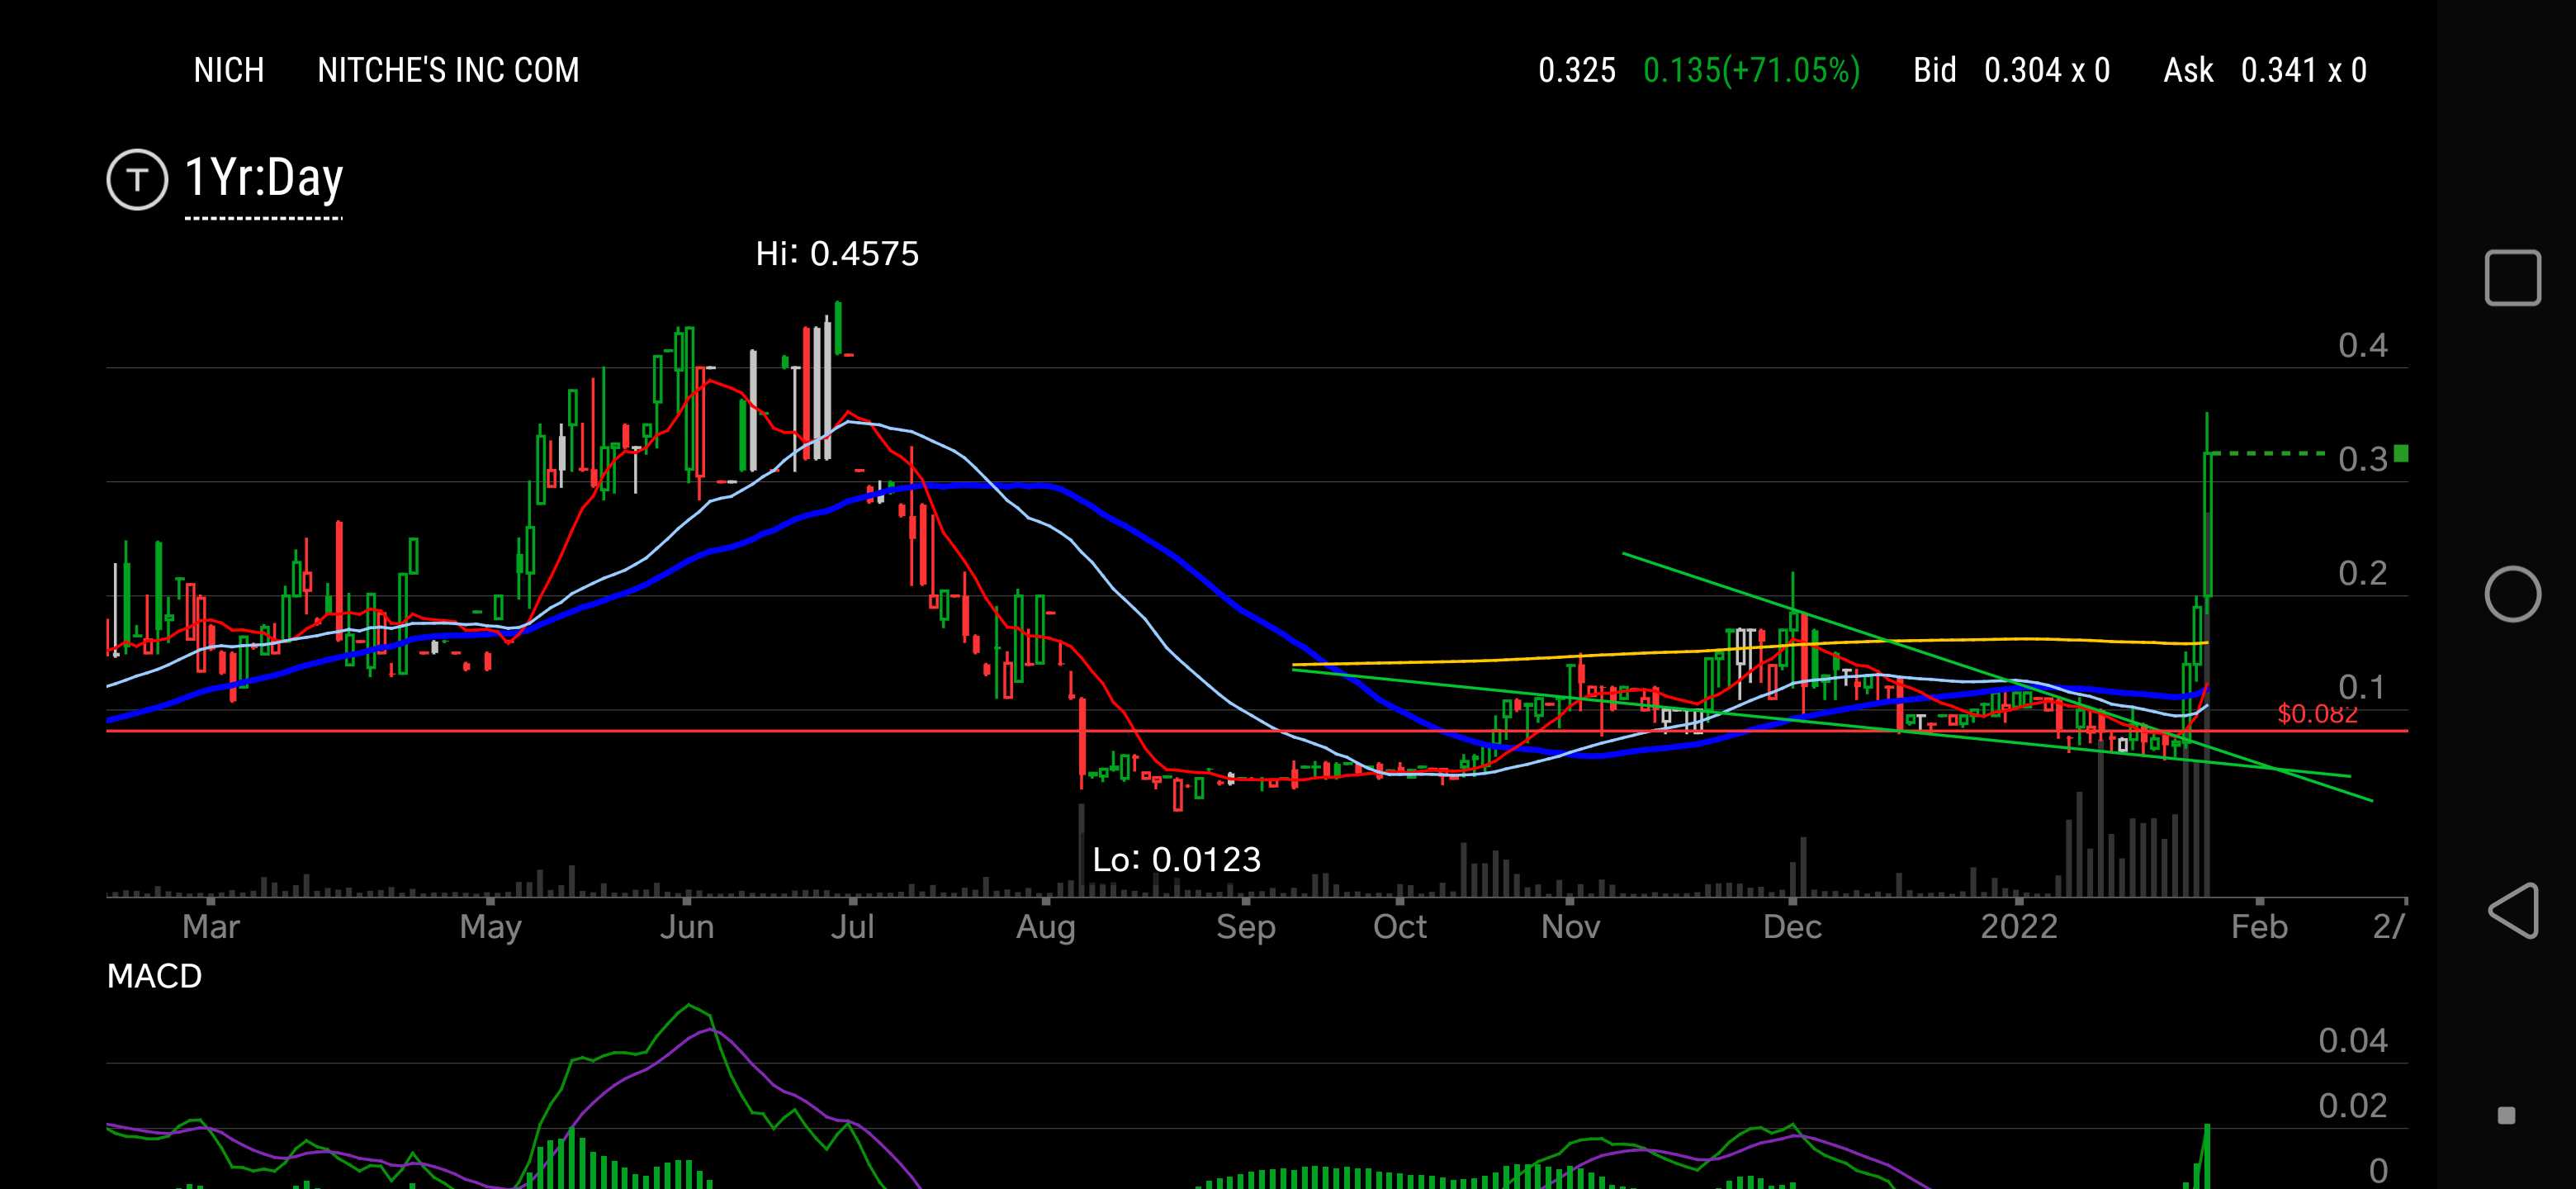Tap the Ask 0.341 x 0 quote

[2265, 70]
